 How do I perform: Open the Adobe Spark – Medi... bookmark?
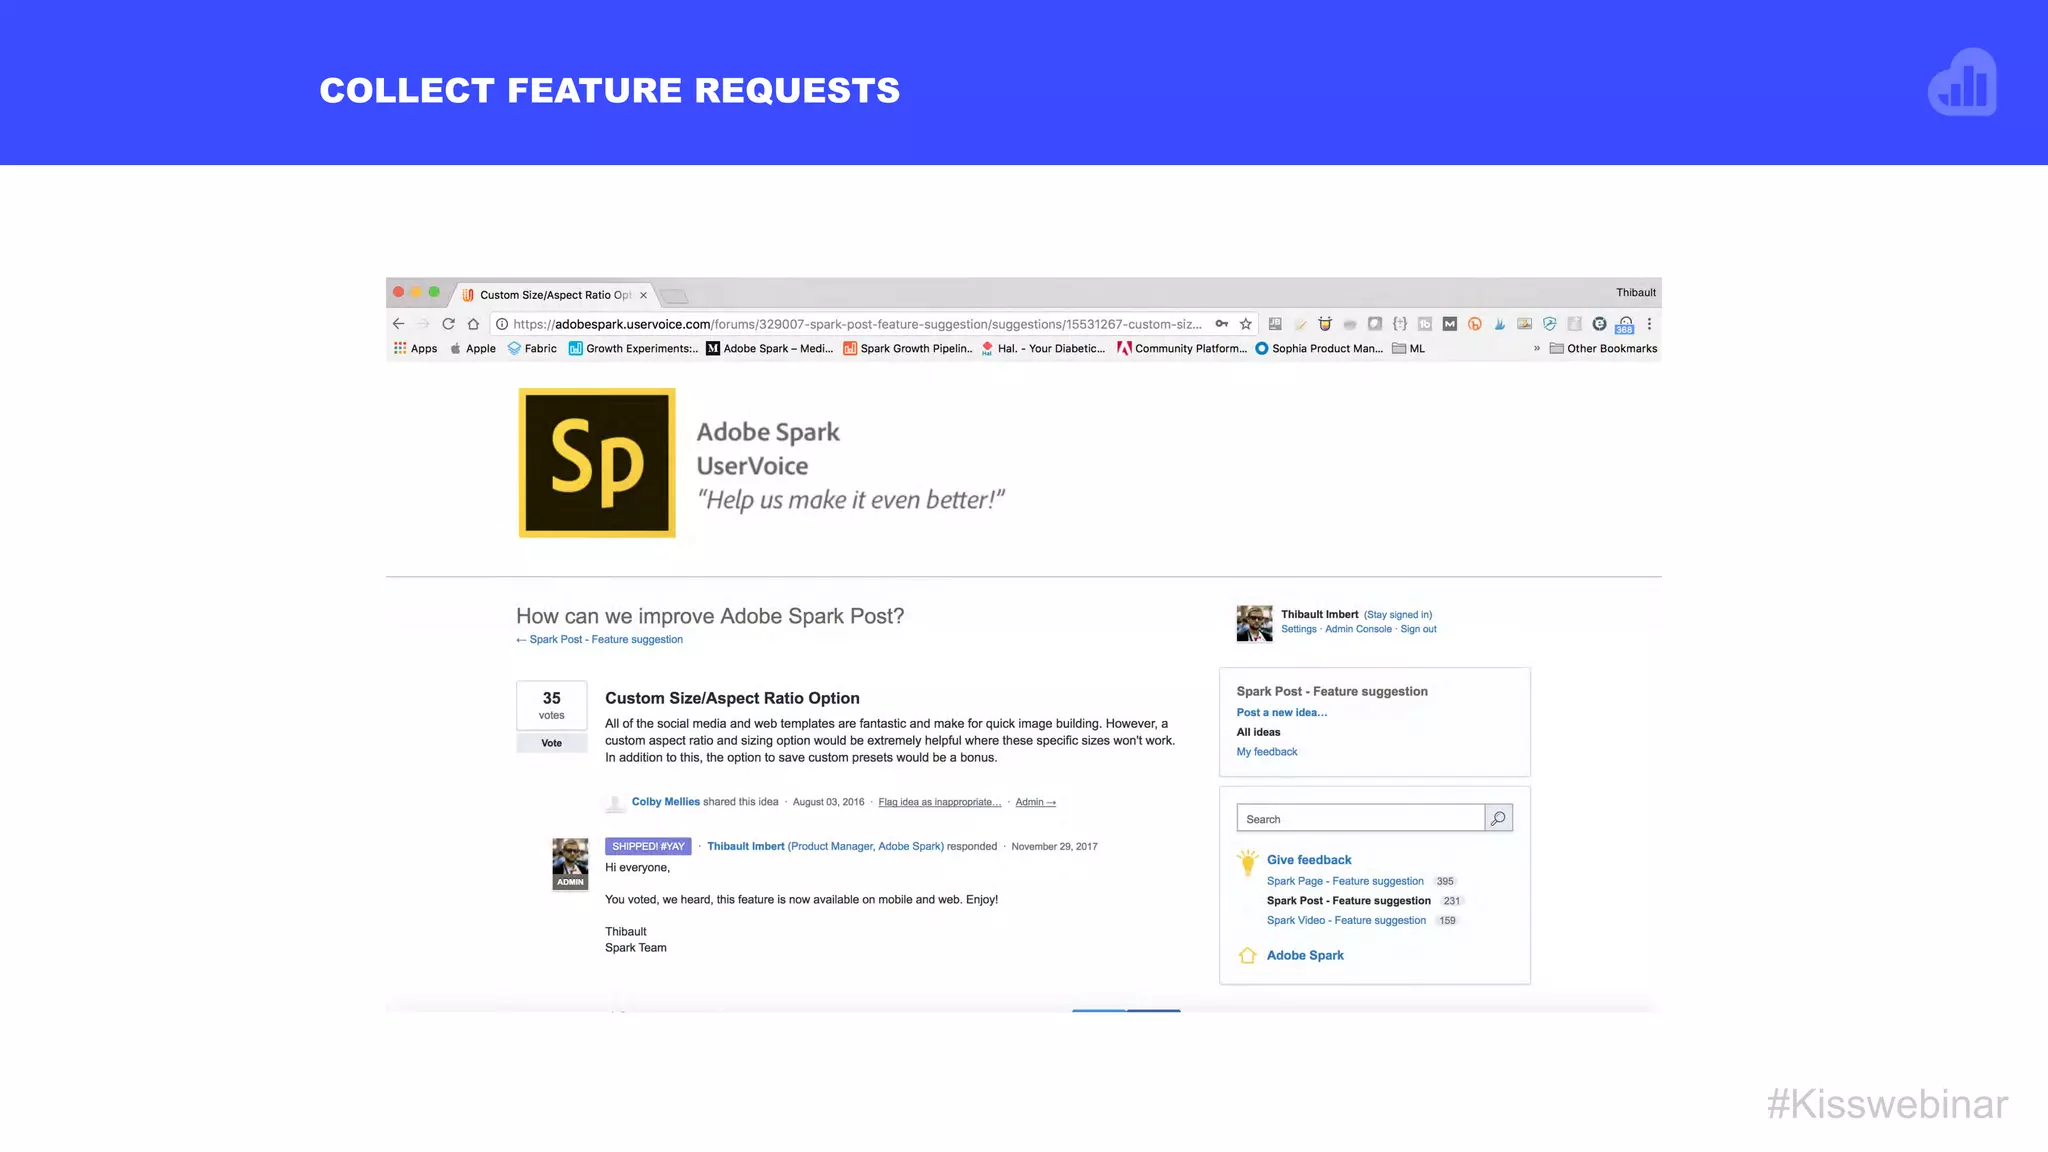point(769,348)
